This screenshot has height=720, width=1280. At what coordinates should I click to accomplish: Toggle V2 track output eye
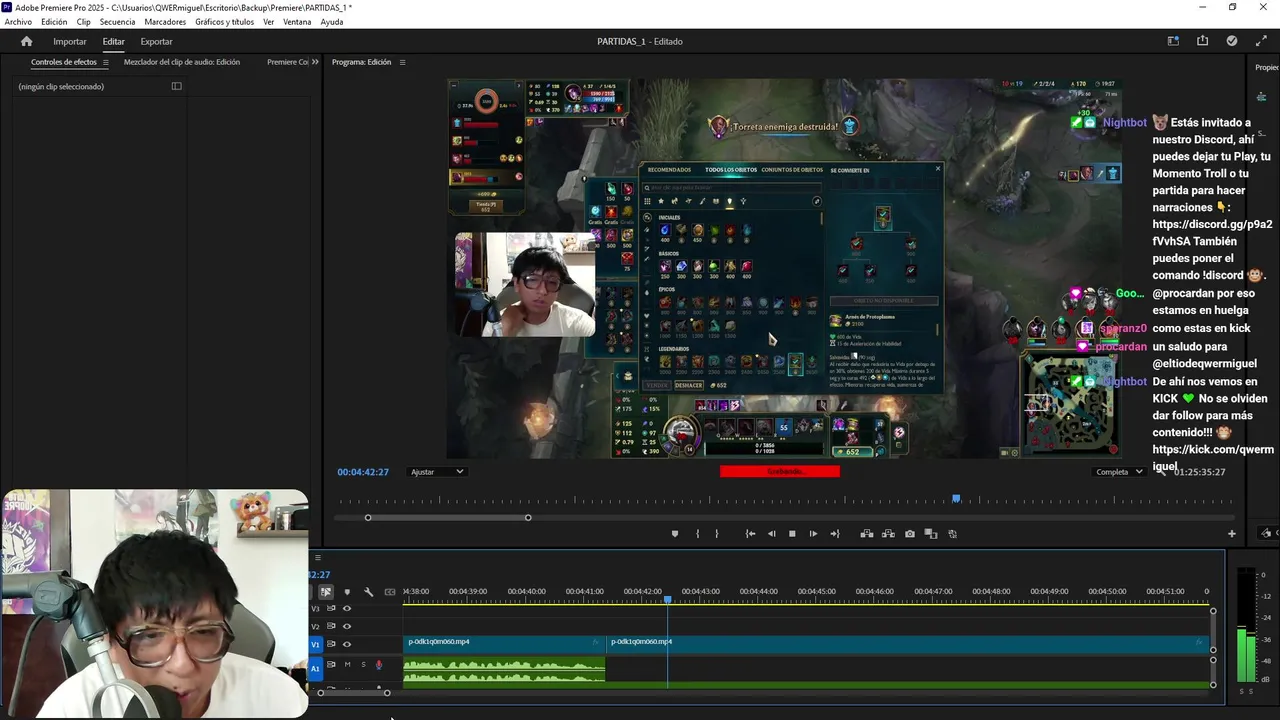tap(347, 626)
